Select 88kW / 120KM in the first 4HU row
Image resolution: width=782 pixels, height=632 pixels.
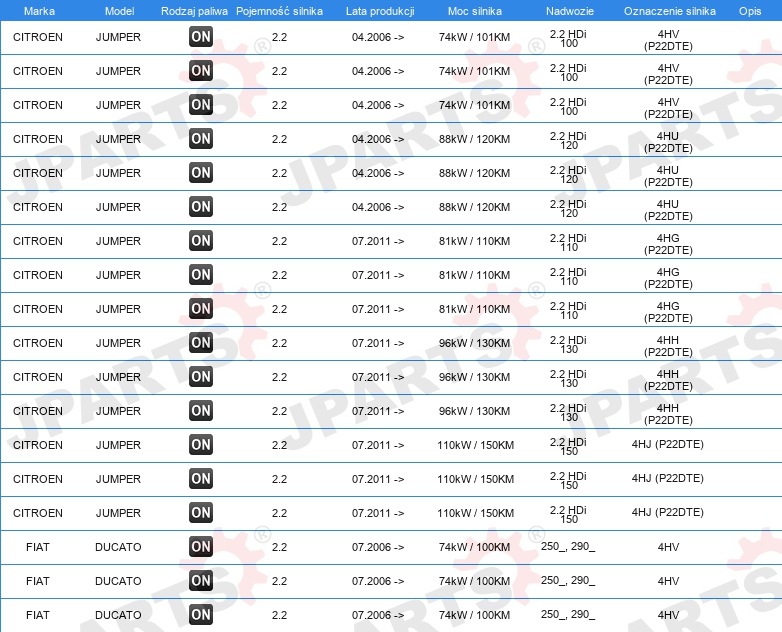coord(474,139)
